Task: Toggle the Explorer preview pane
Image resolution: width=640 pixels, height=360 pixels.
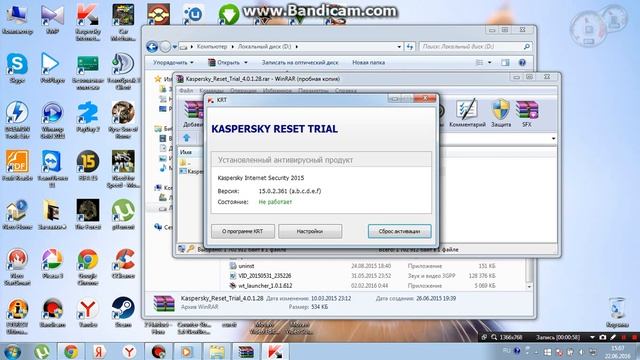Action: (x=505, y=62)
